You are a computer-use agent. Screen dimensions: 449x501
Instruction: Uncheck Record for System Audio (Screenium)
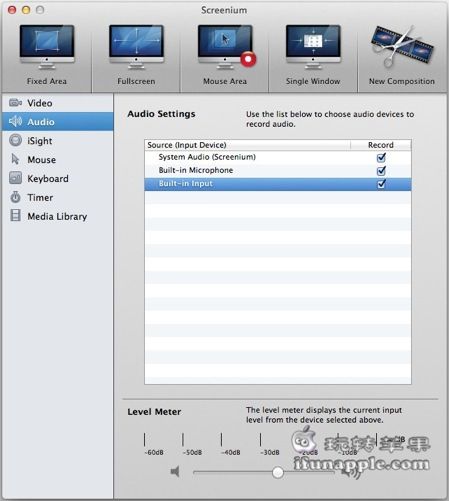381,157
